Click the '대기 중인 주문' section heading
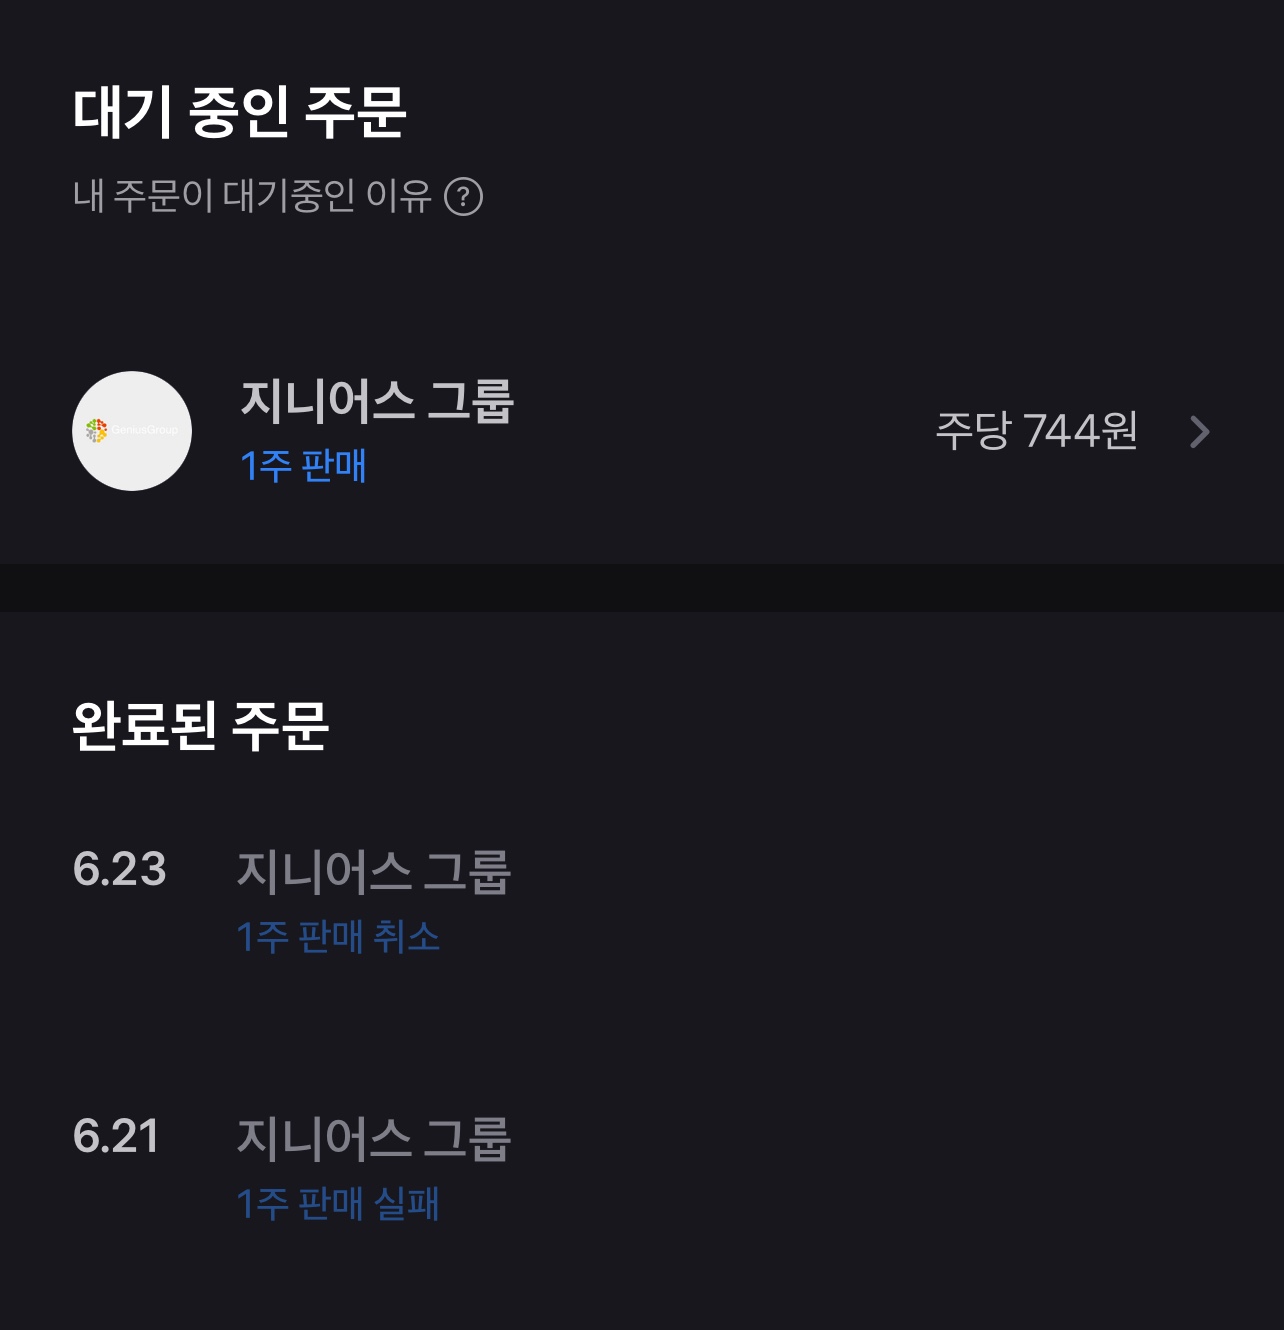Viewport: 1284px width, 1330px height. pos(239,112)
